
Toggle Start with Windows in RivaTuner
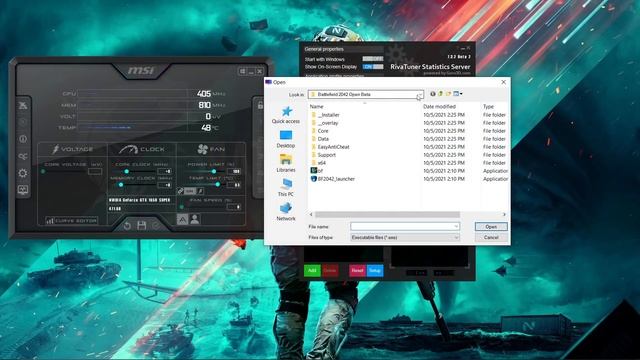[x=373, y=59]
